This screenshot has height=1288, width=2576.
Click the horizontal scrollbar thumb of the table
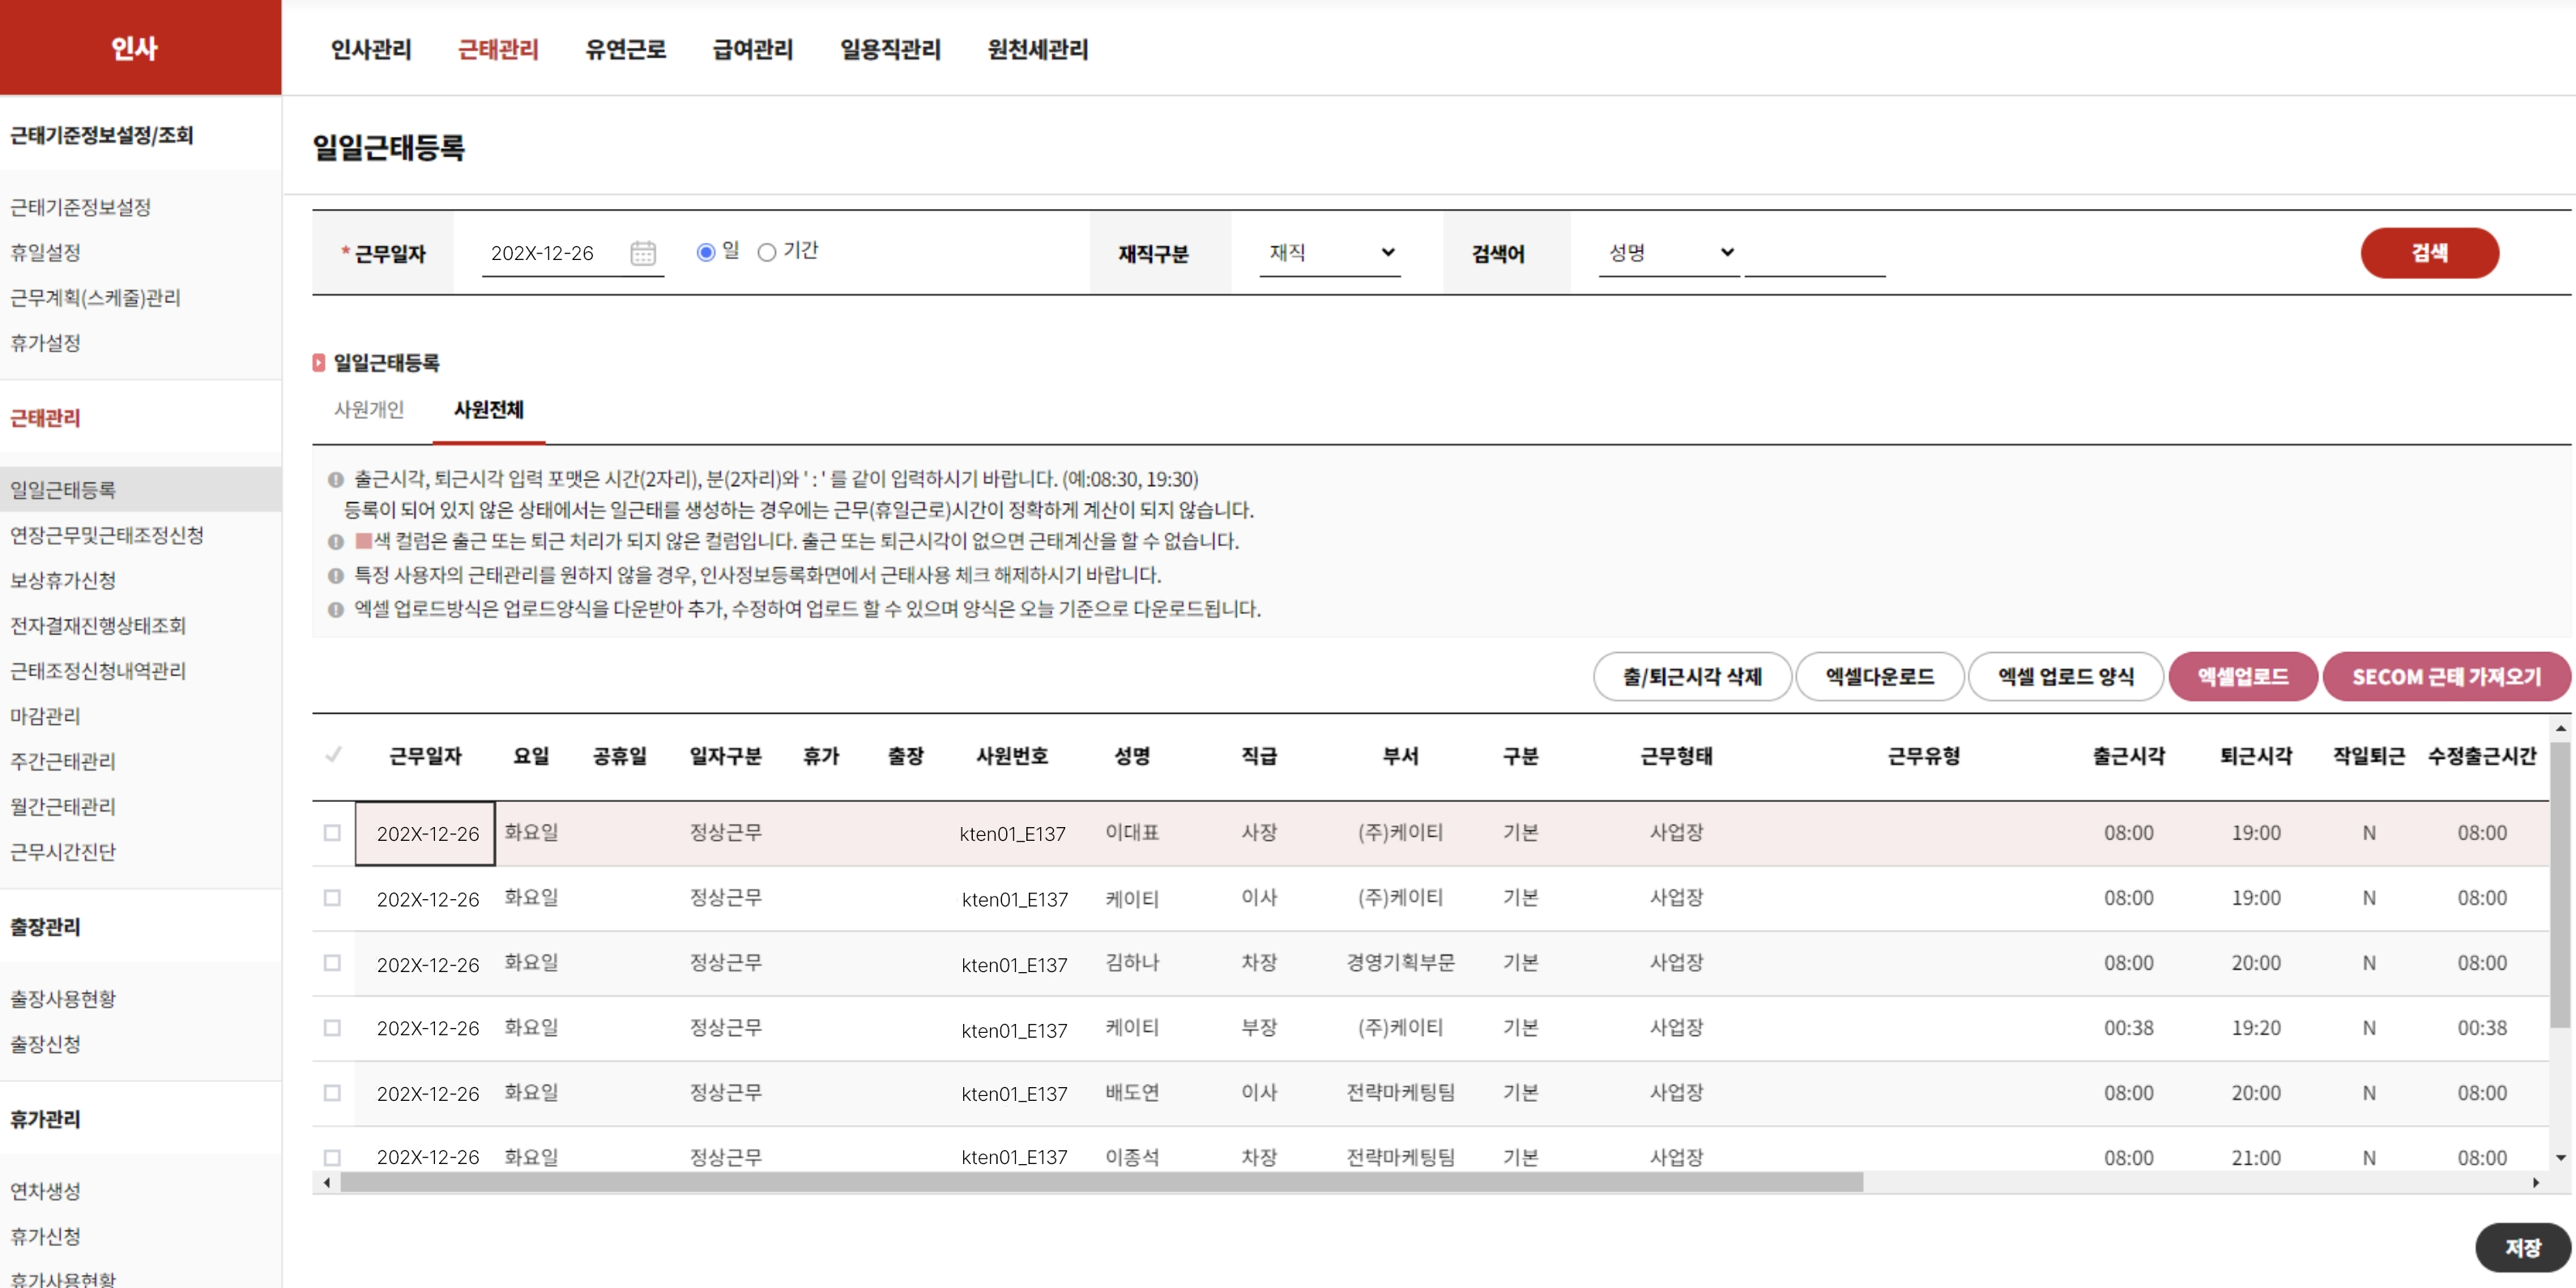[x=1102, y=1183]
